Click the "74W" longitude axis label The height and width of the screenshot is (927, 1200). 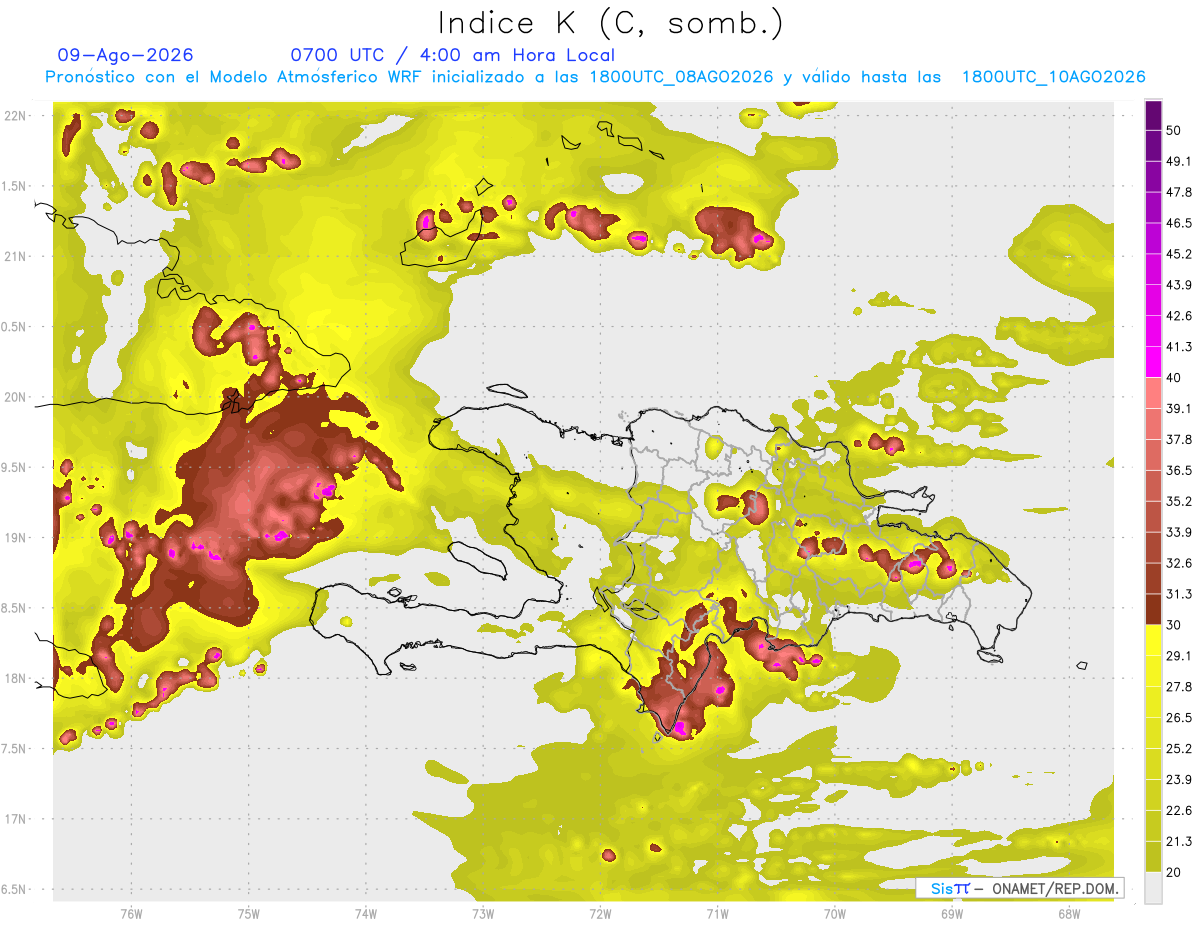click(x=365, y=913)
